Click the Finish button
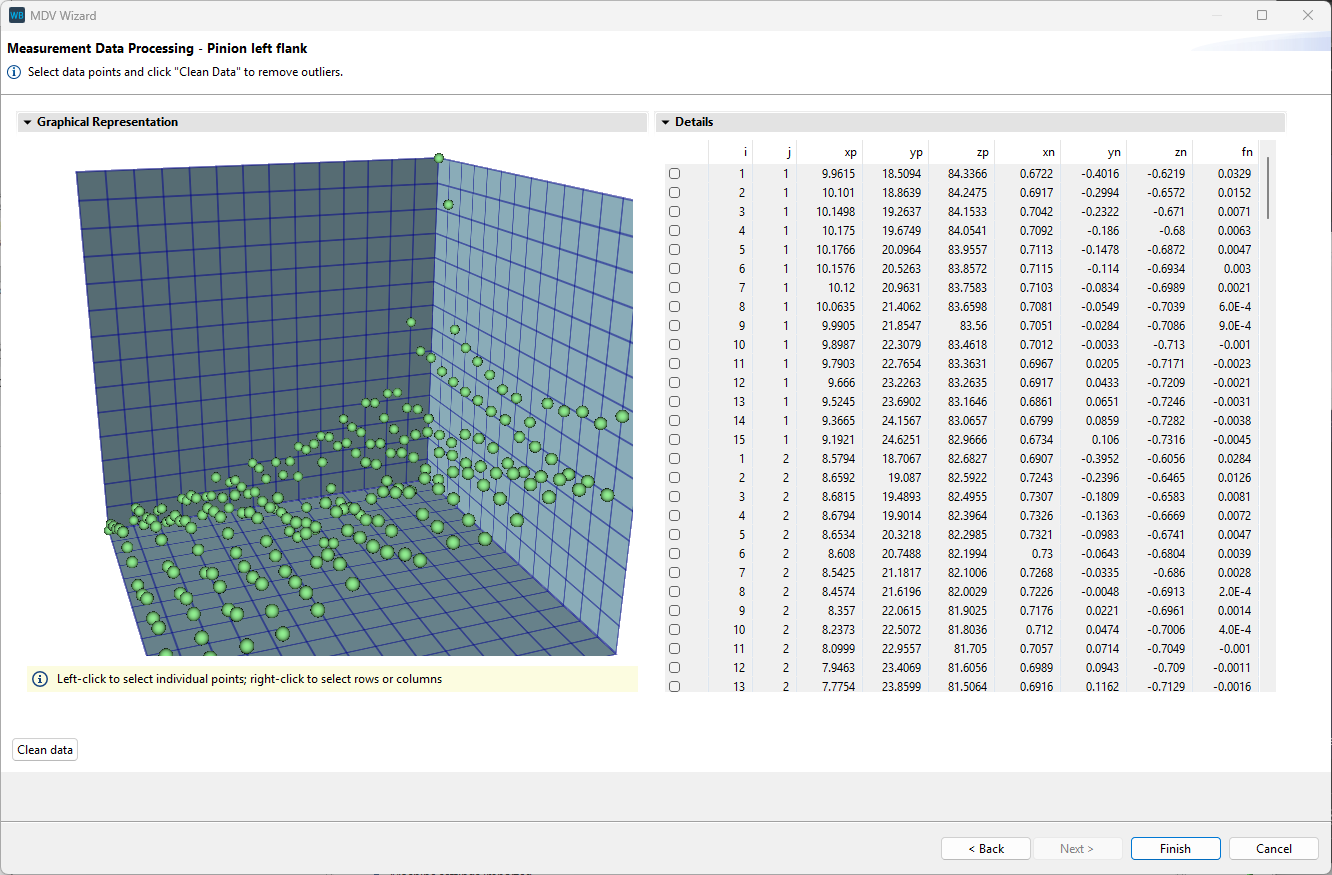 coord(1175,849)
